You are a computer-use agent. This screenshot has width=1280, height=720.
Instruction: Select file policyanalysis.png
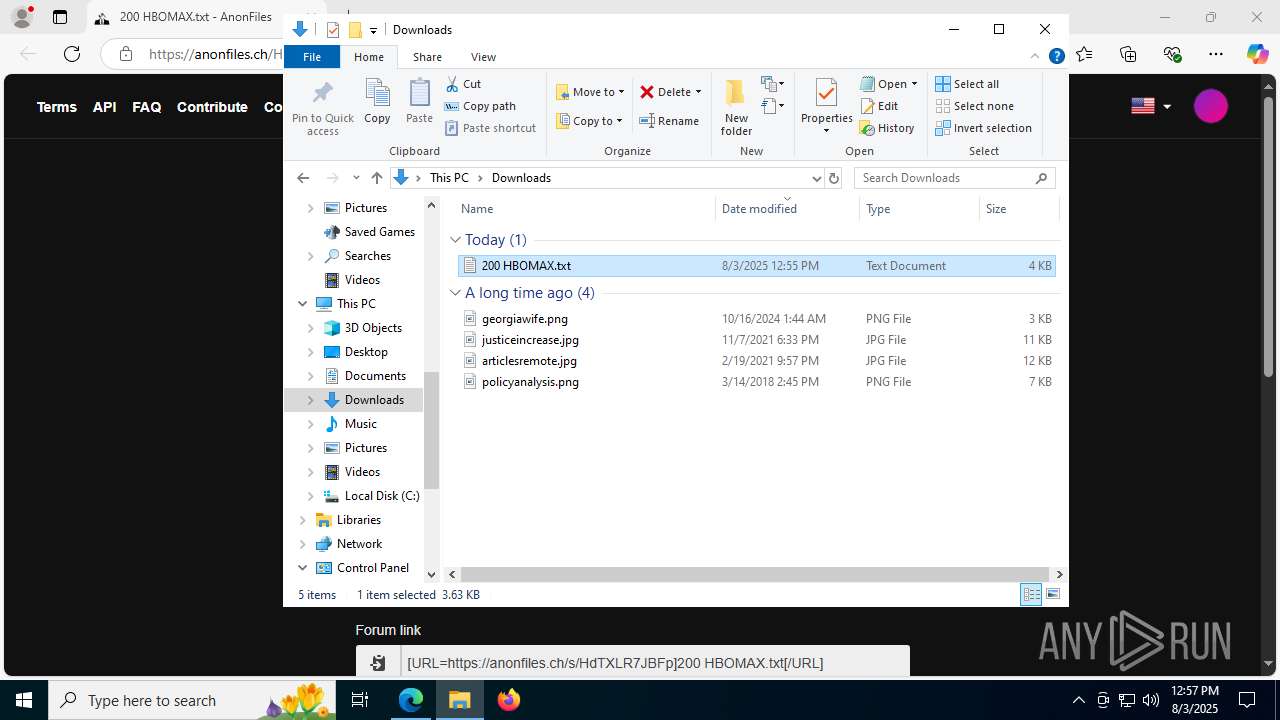pos(757,382)
